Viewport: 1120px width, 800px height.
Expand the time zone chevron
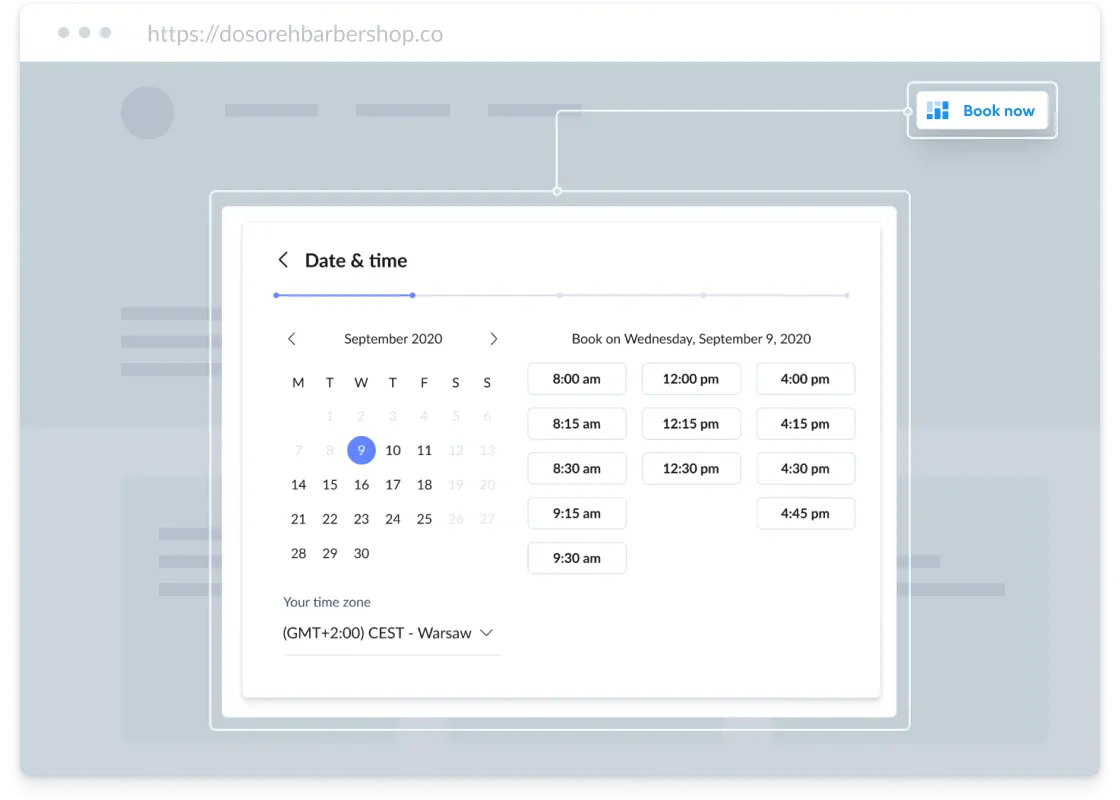point(486,633)
